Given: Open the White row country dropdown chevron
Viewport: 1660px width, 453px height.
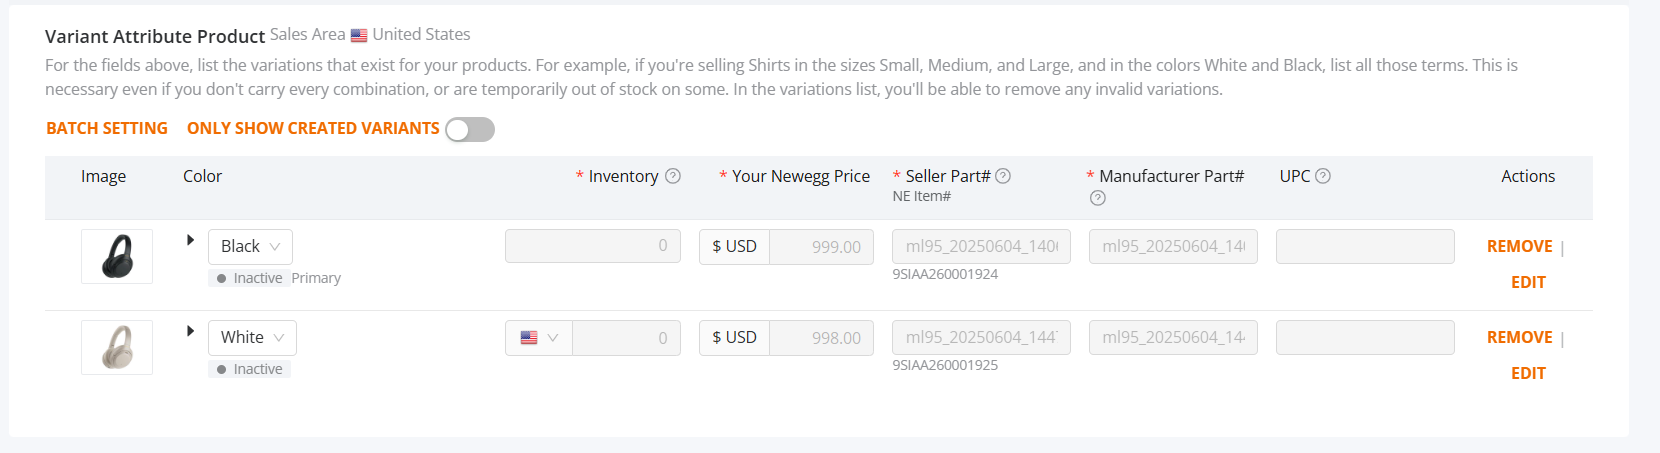Looking at the screenshot, I should [x=553, y=338].
